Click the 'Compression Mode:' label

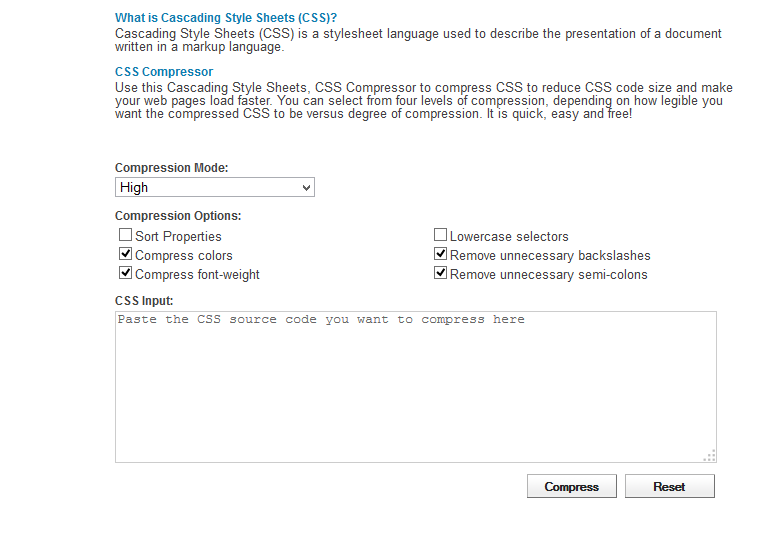point(171,168)
